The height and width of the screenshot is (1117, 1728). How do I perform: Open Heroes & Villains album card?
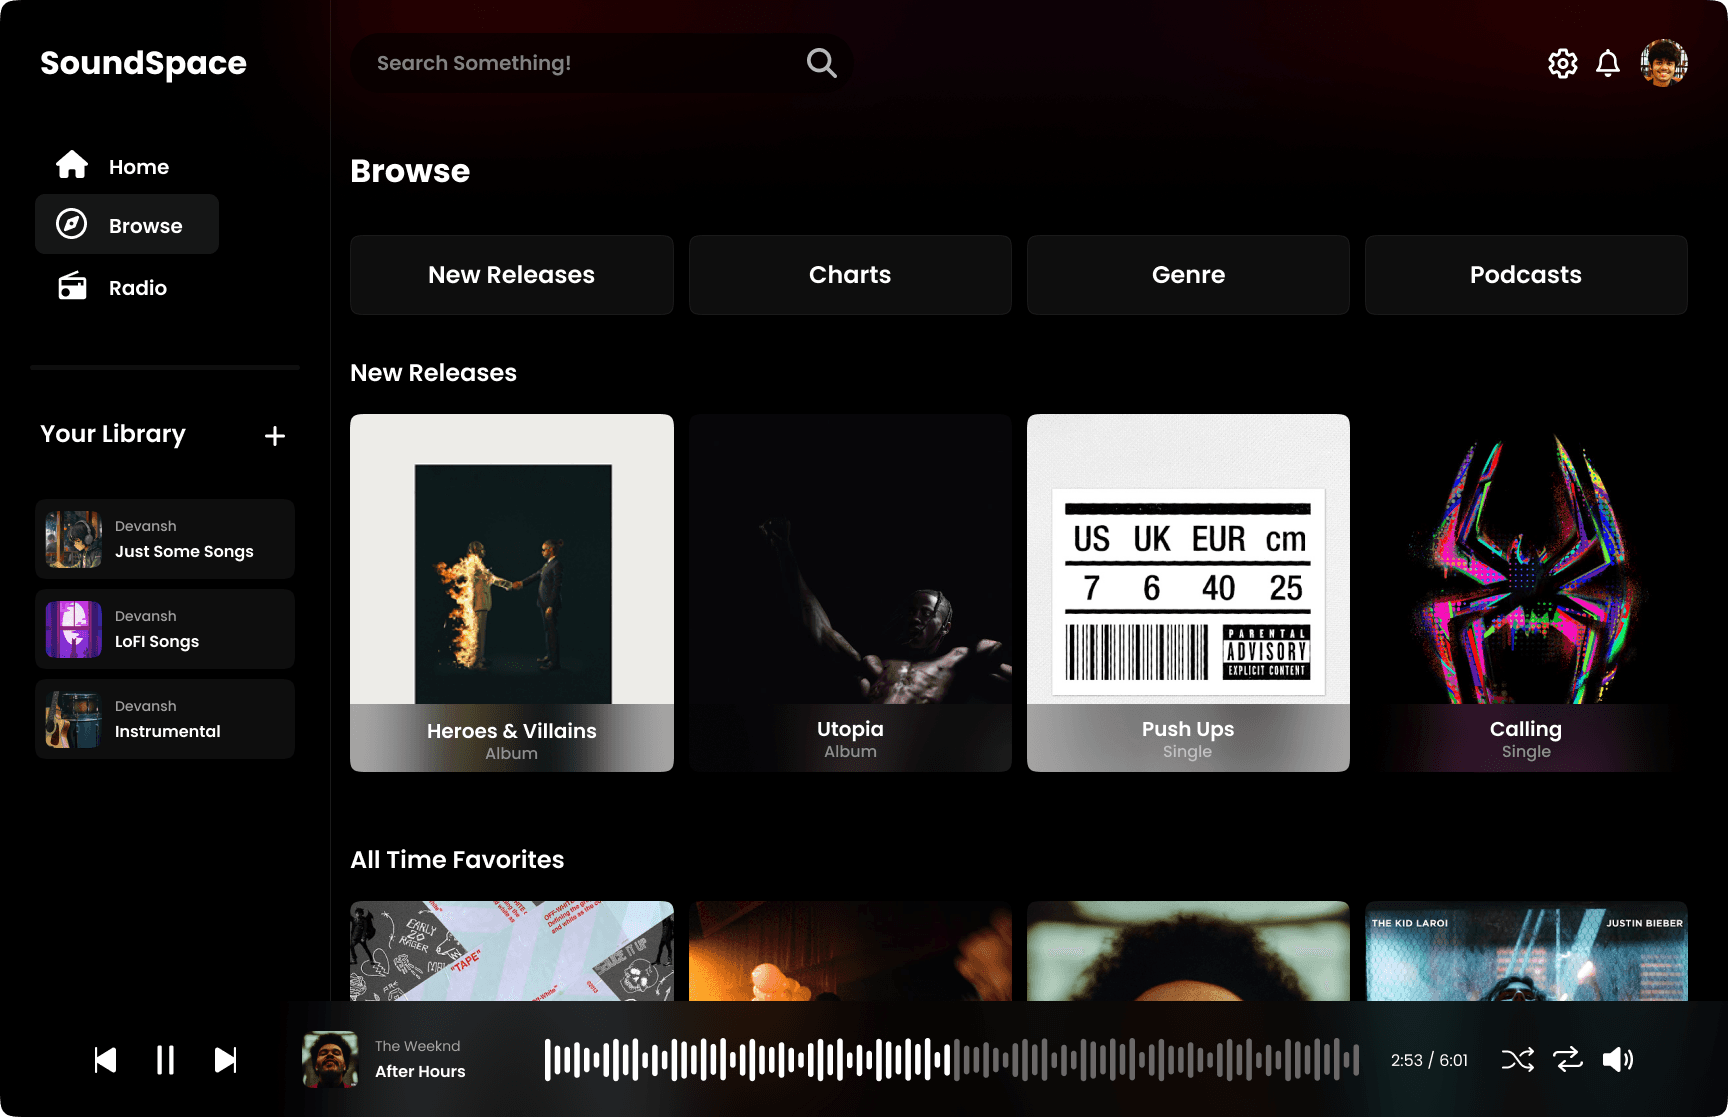[512, 593]
